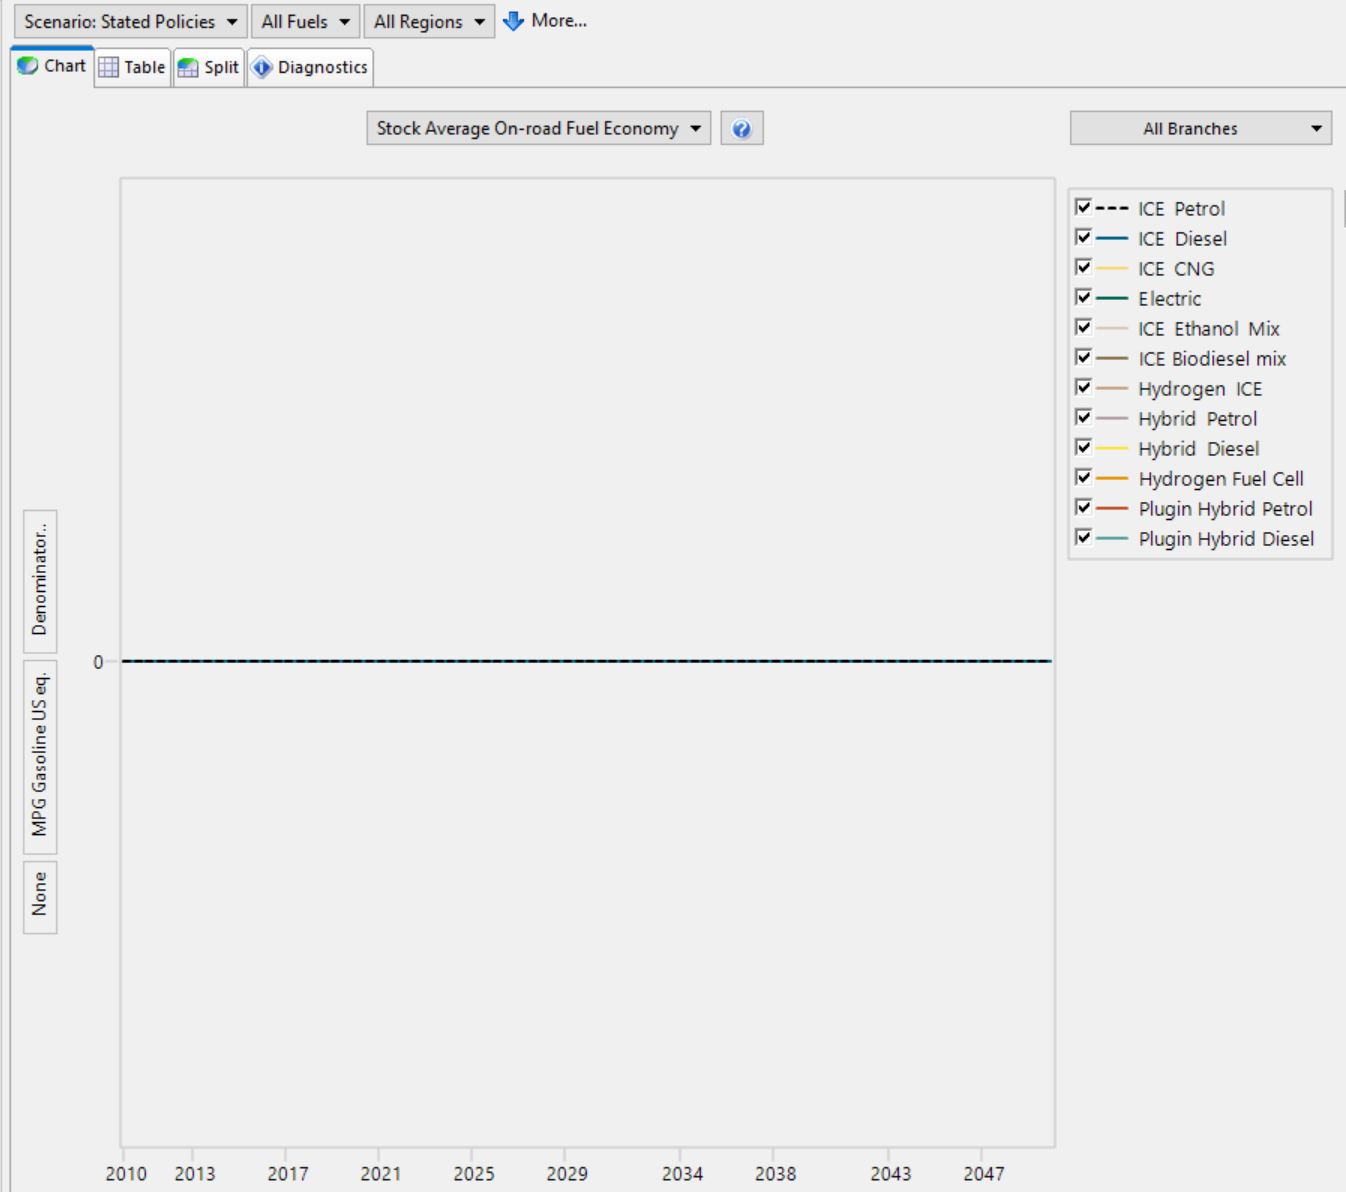The height and width of the screenshot is (1192, 1346).
Task: Click the blue help question mark icon
Action: point(741,129)
